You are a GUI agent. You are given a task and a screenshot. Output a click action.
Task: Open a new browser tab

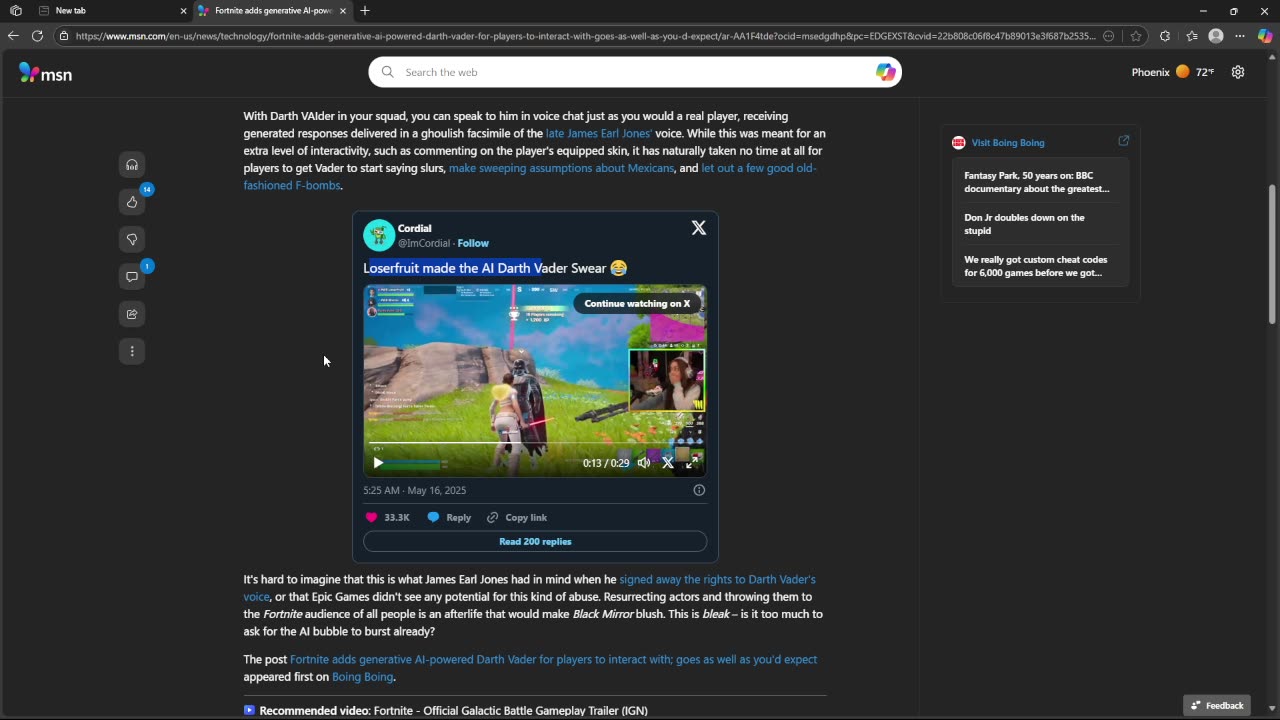coord(365,10)
